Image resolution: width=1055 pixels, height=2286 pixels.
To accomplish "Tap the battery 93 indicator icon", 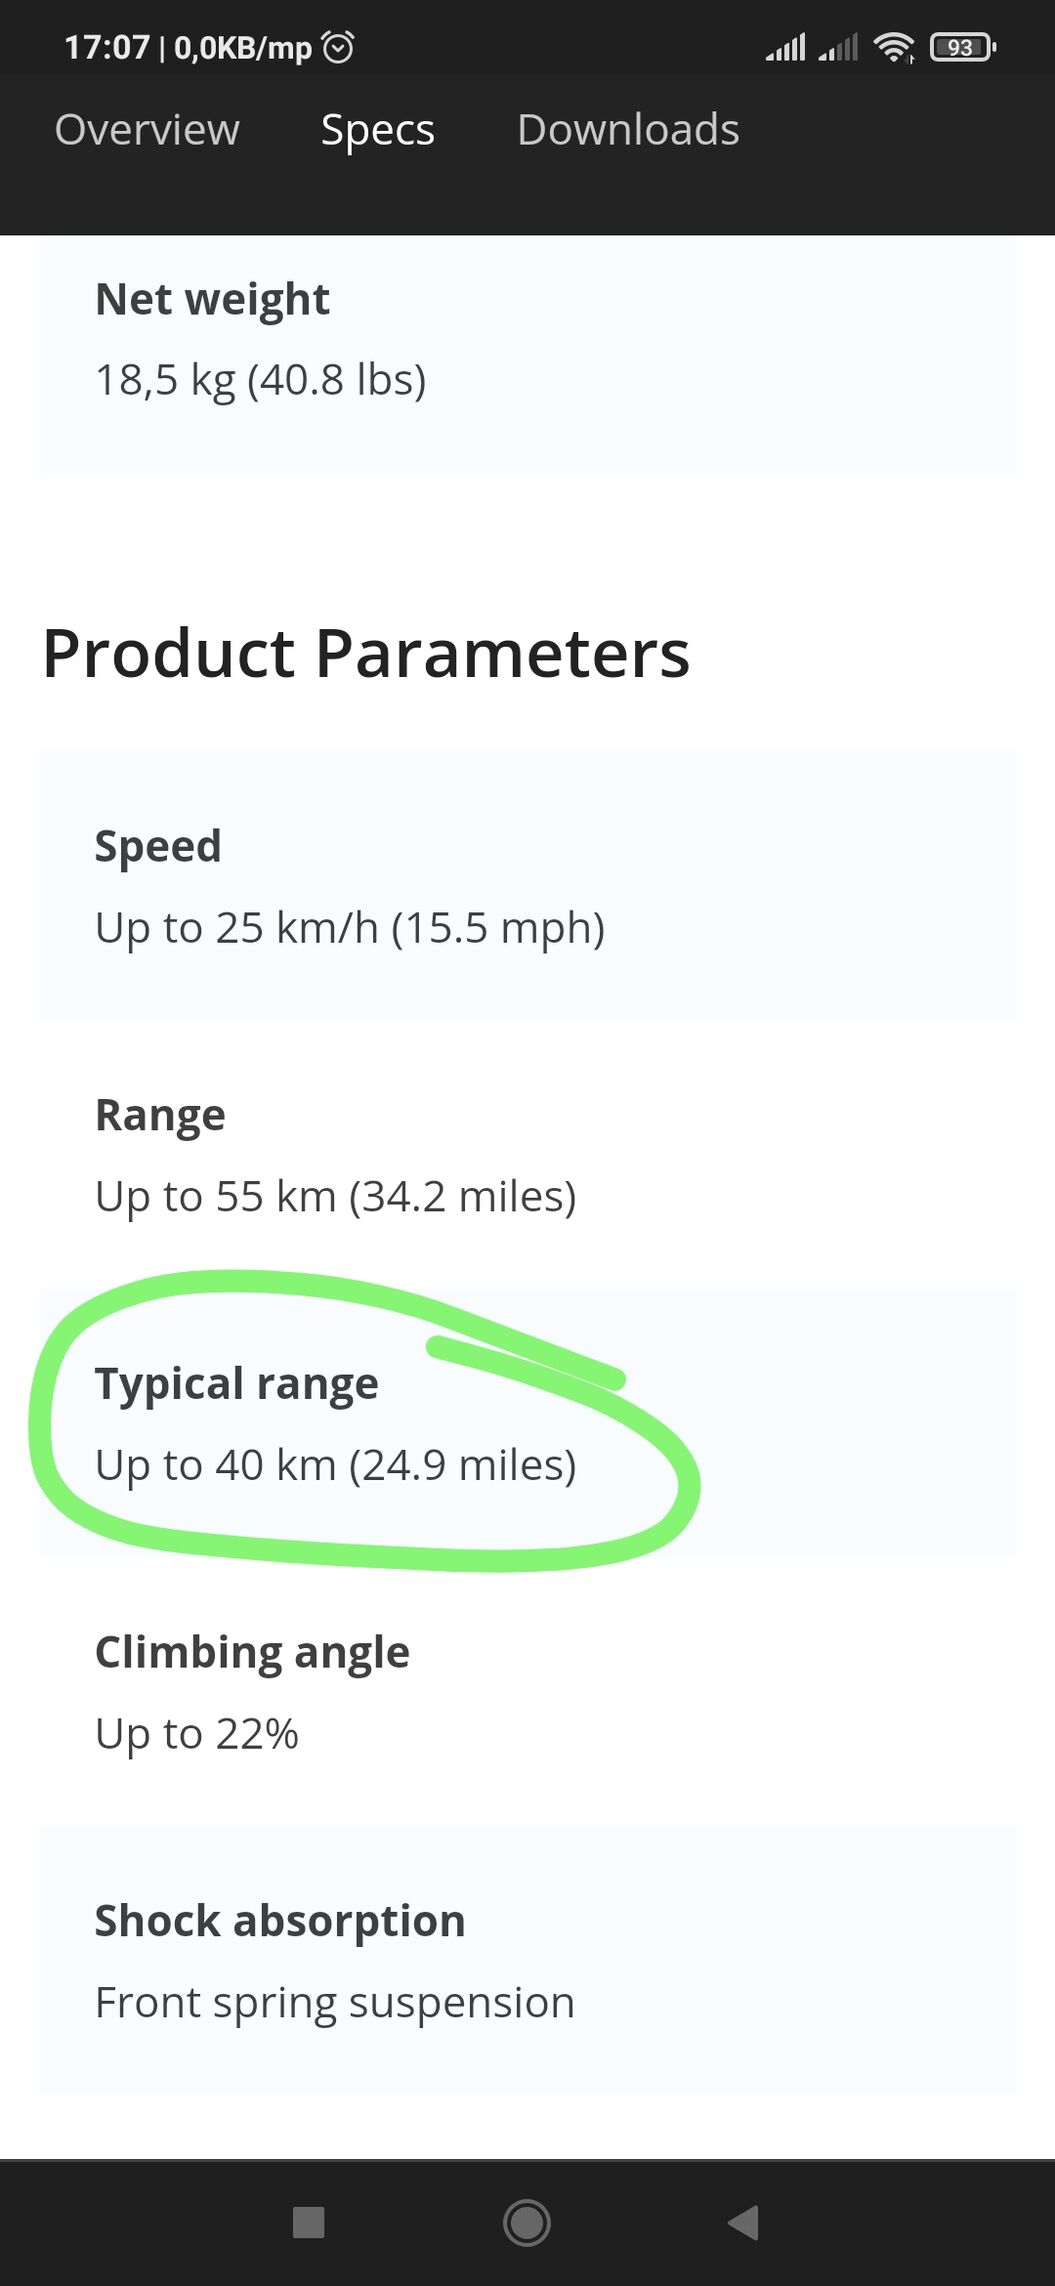I will [962, 47].
